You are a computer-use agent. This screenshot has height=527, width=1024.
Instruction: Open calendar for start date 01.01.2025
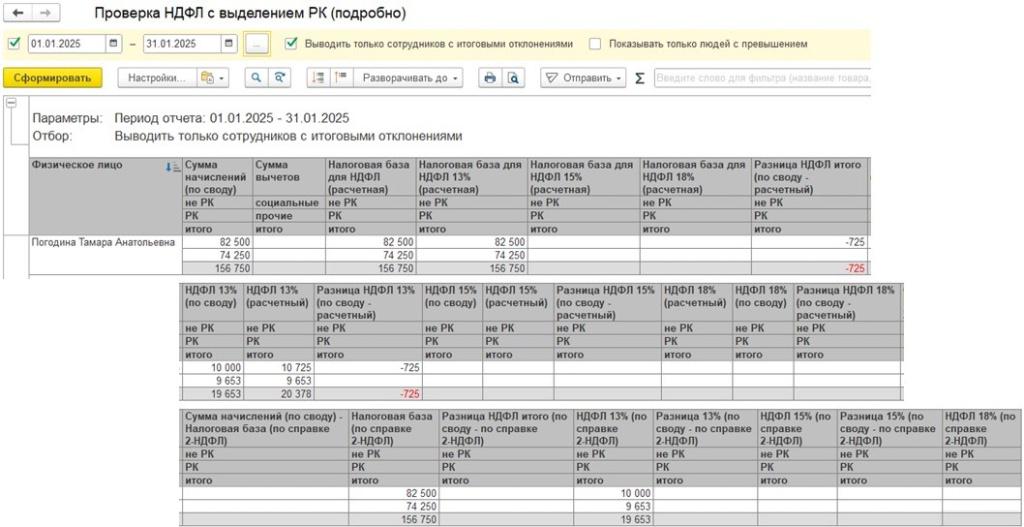pyautogui.click(x=113, y=44)
